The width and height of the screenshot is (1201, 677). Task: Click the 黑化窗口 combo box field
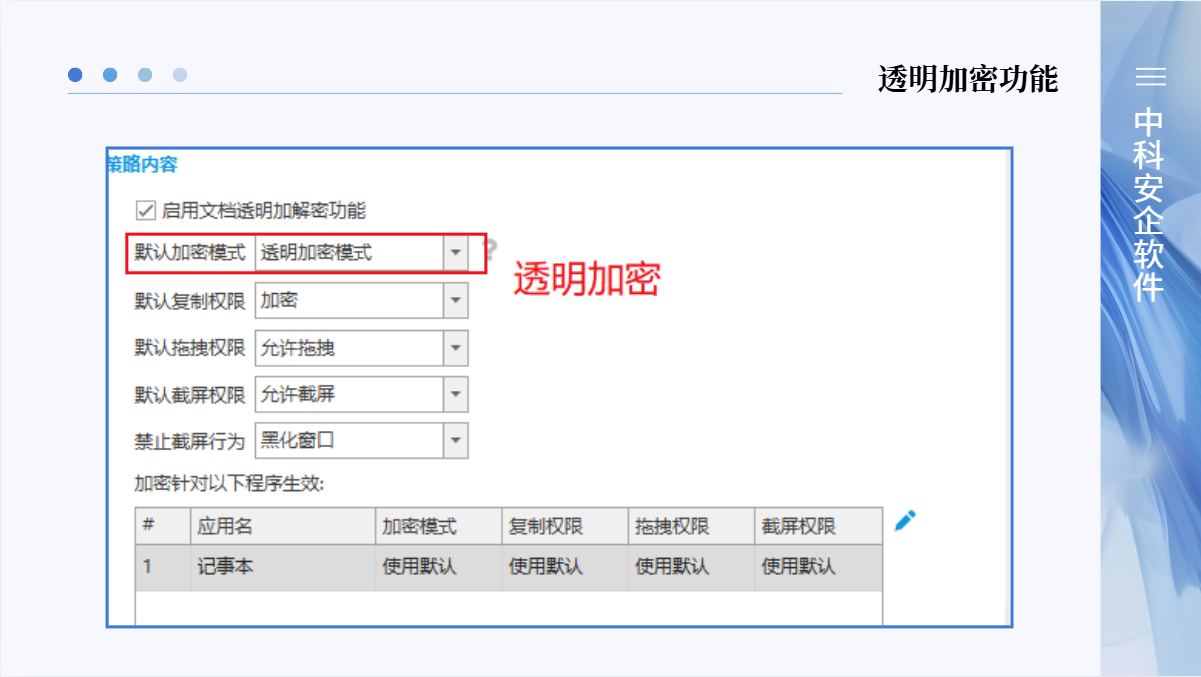(x=348, y=441)
